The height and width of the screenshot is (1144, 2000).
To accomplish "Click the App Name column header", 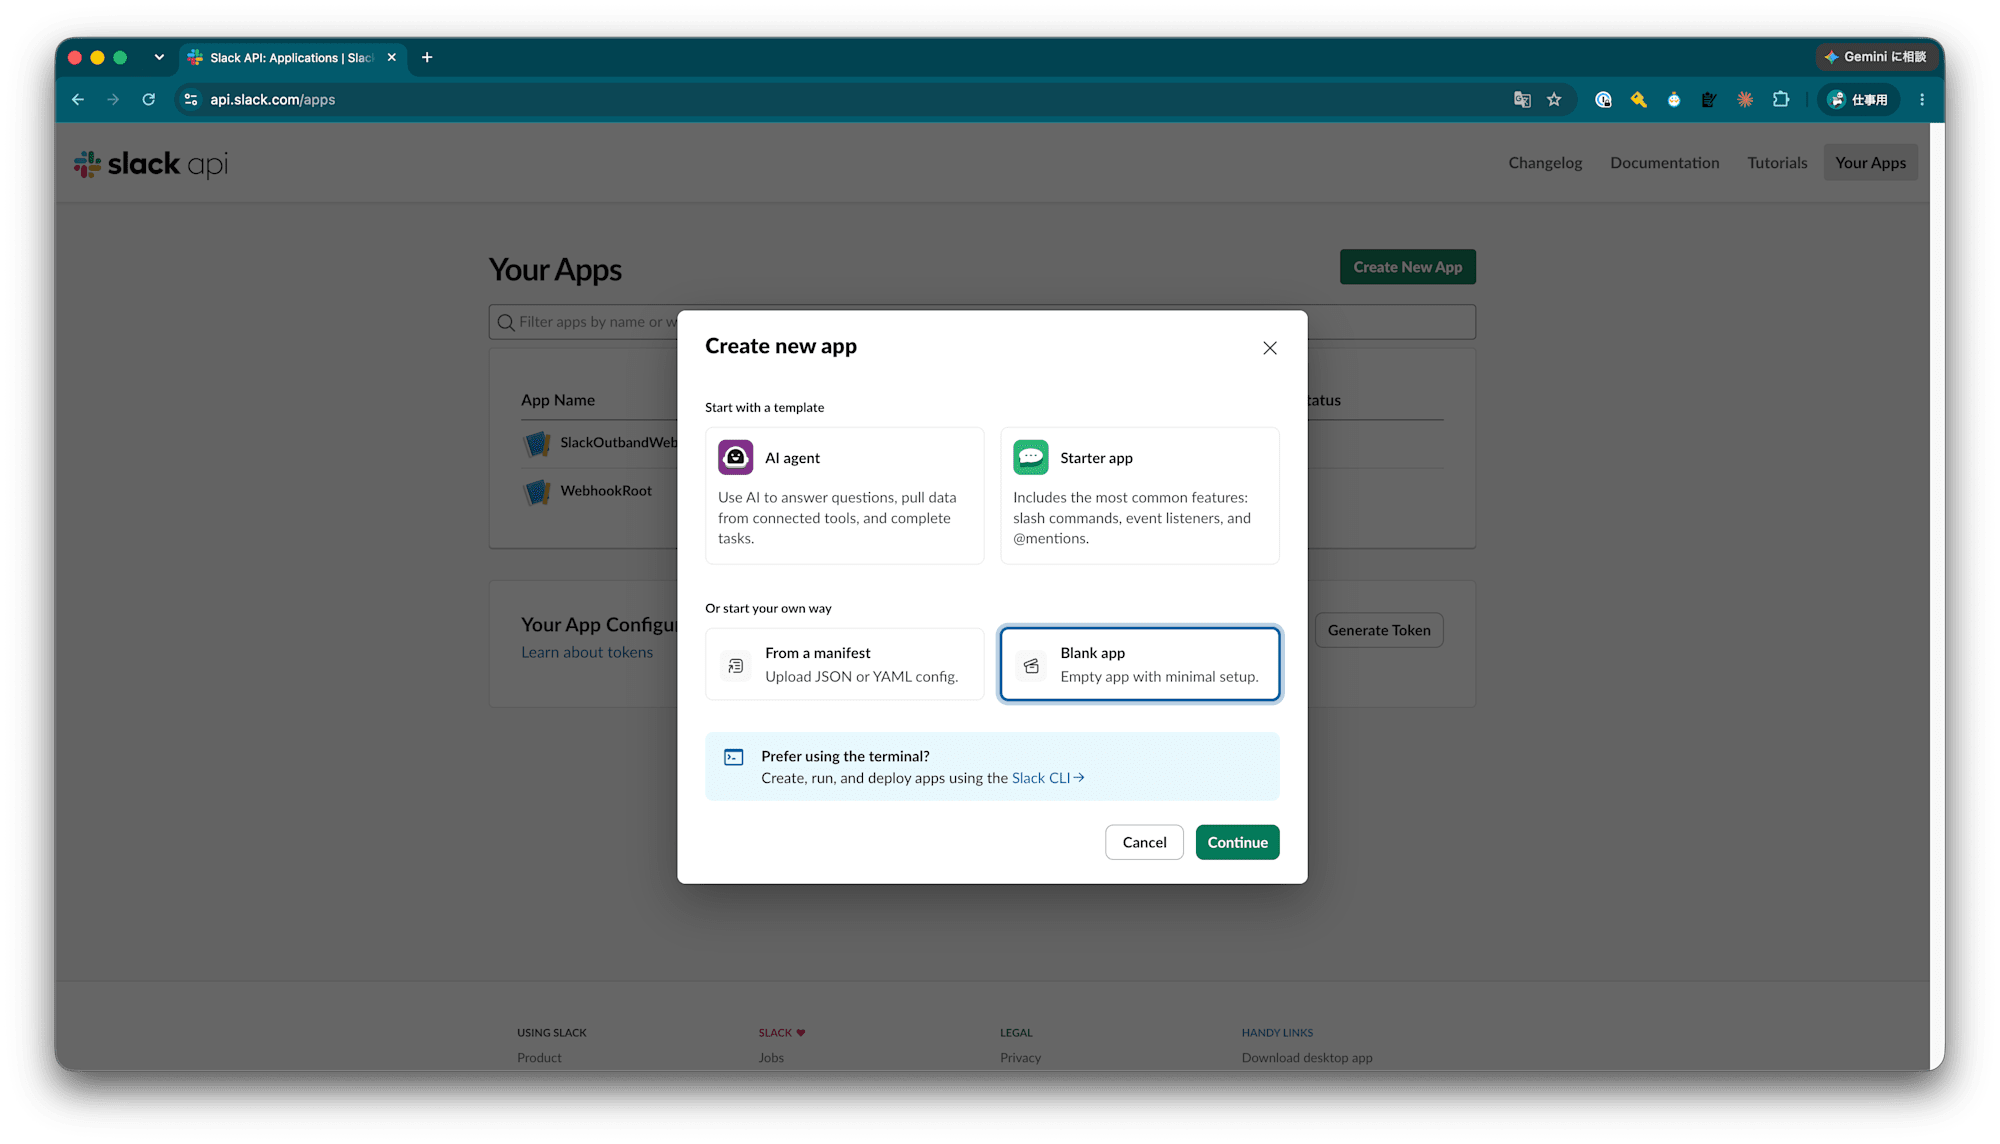I will (558, 400).
